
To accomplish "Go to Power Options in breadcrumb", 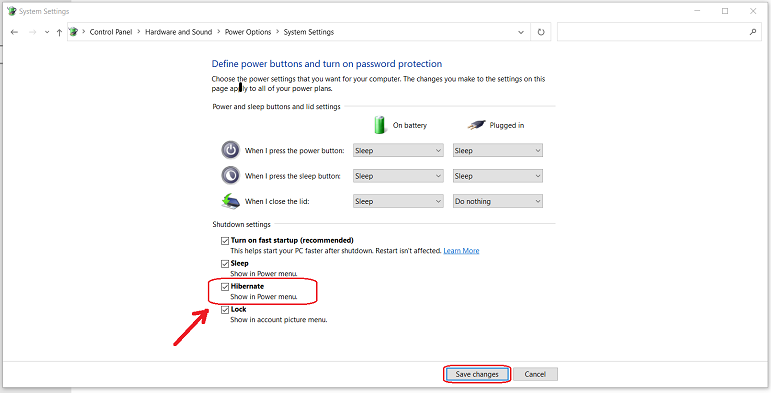I will 248,32.
